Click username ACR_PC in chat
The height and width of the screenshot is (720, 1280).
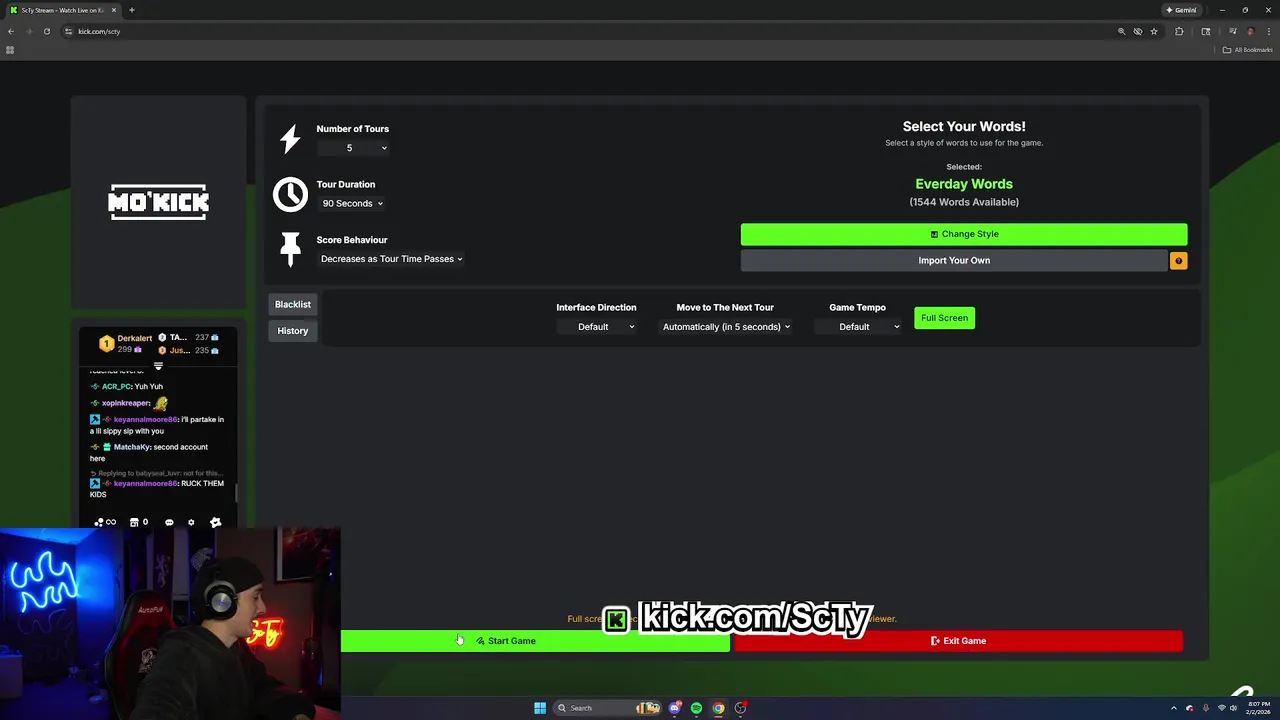[x=116, y=386]
